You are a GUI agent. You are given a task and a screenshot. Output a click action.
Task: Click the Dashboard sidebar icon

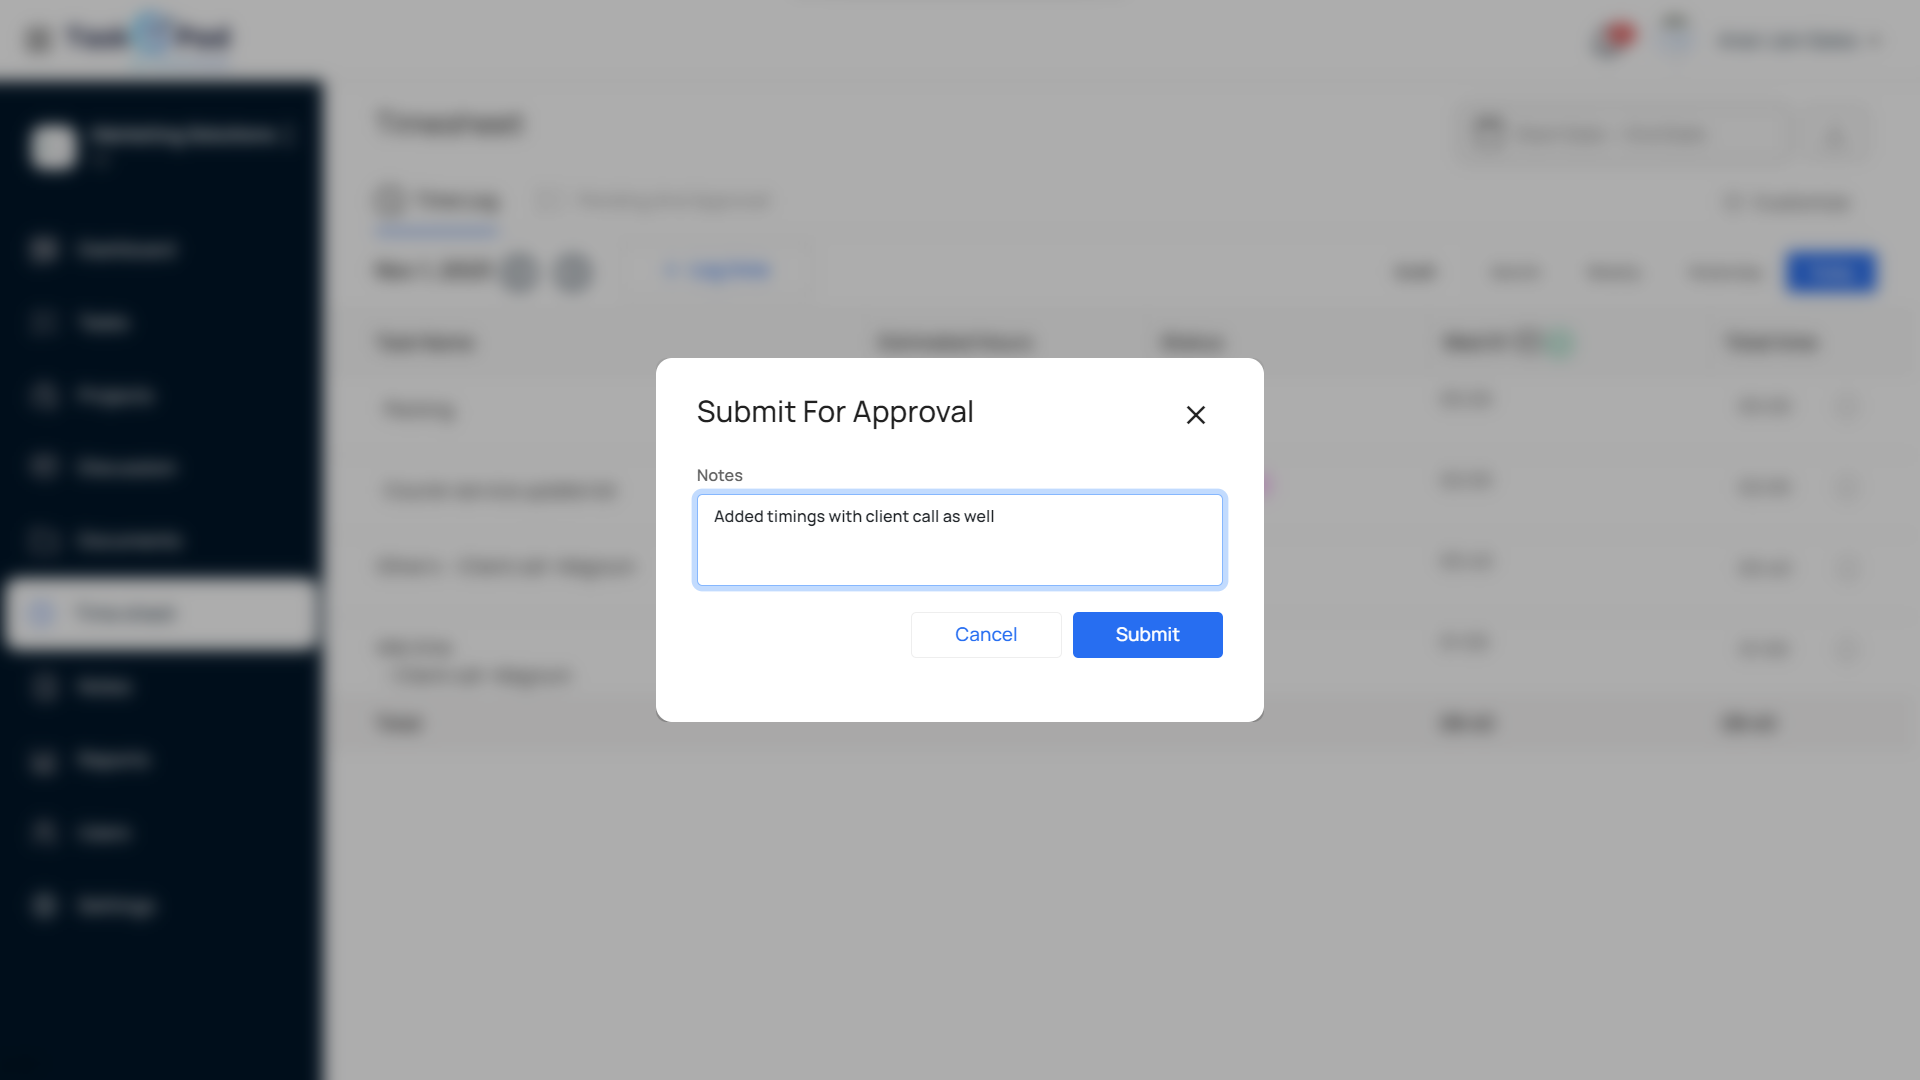tap(43, 249)
